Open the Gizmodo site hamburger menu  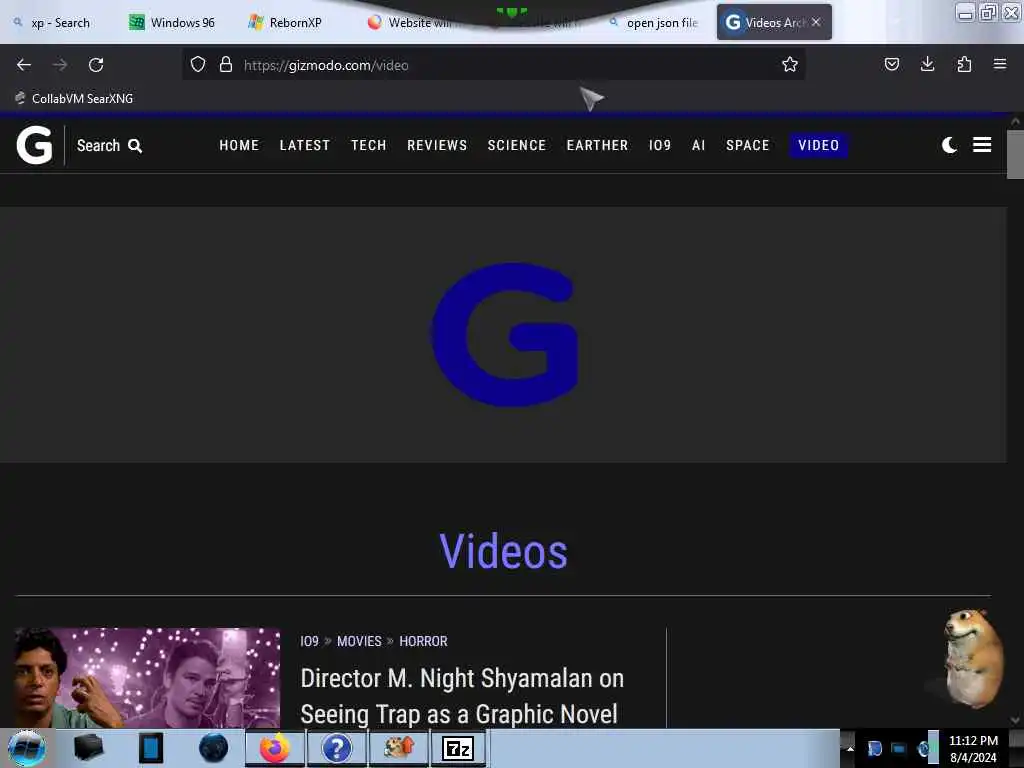click(x=982, y=145)
